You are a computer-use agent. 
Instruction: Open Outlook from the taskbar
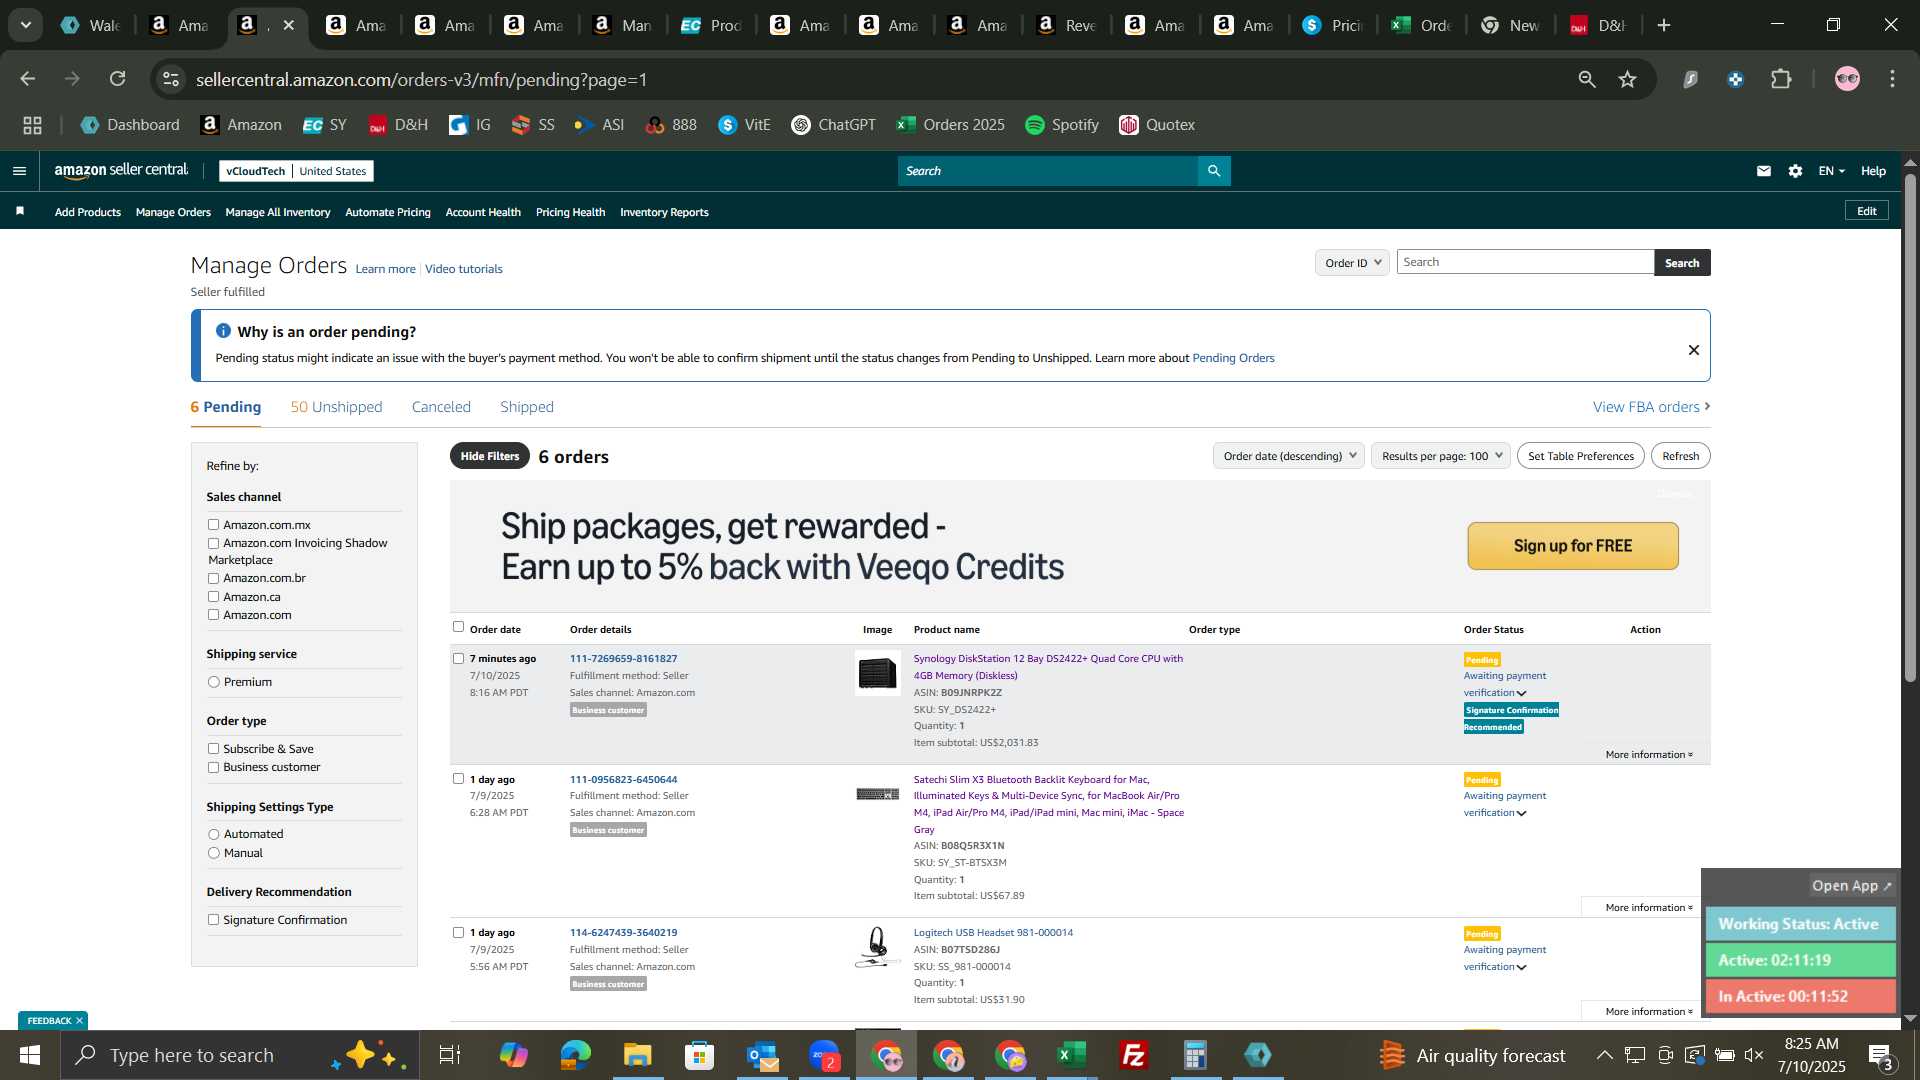coord(762,1055)
